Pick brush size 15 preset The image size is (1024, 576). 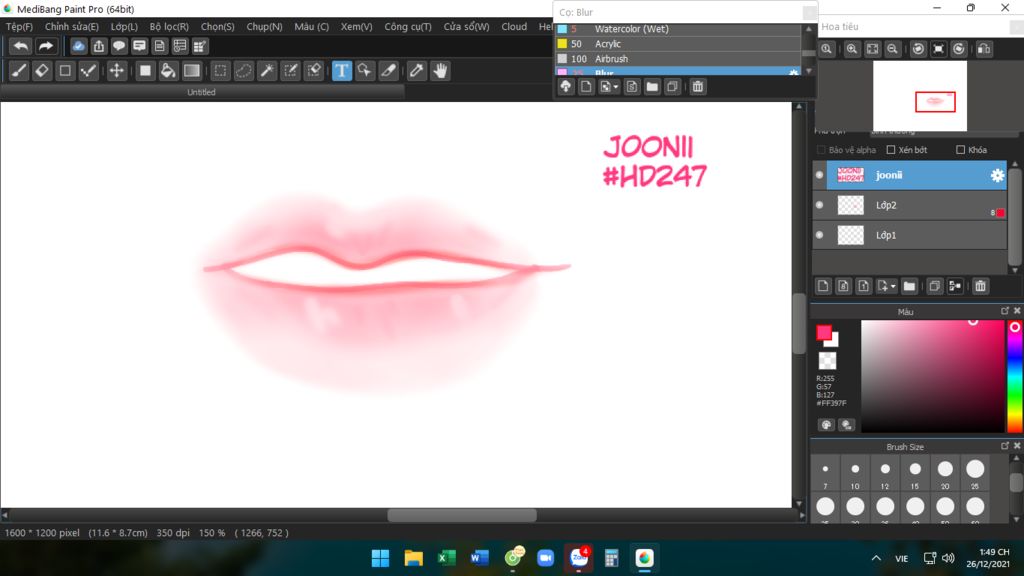point(915,473)
